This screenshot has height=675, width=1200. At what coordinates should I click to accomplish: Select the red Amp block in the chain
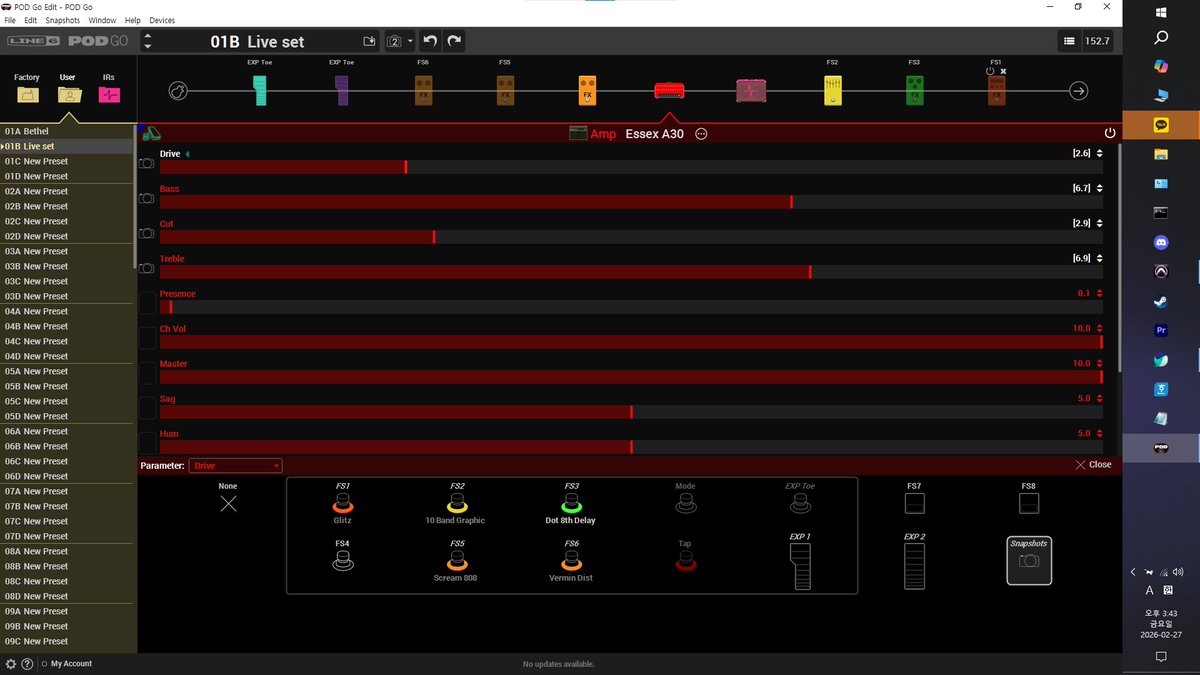(669, 91)
